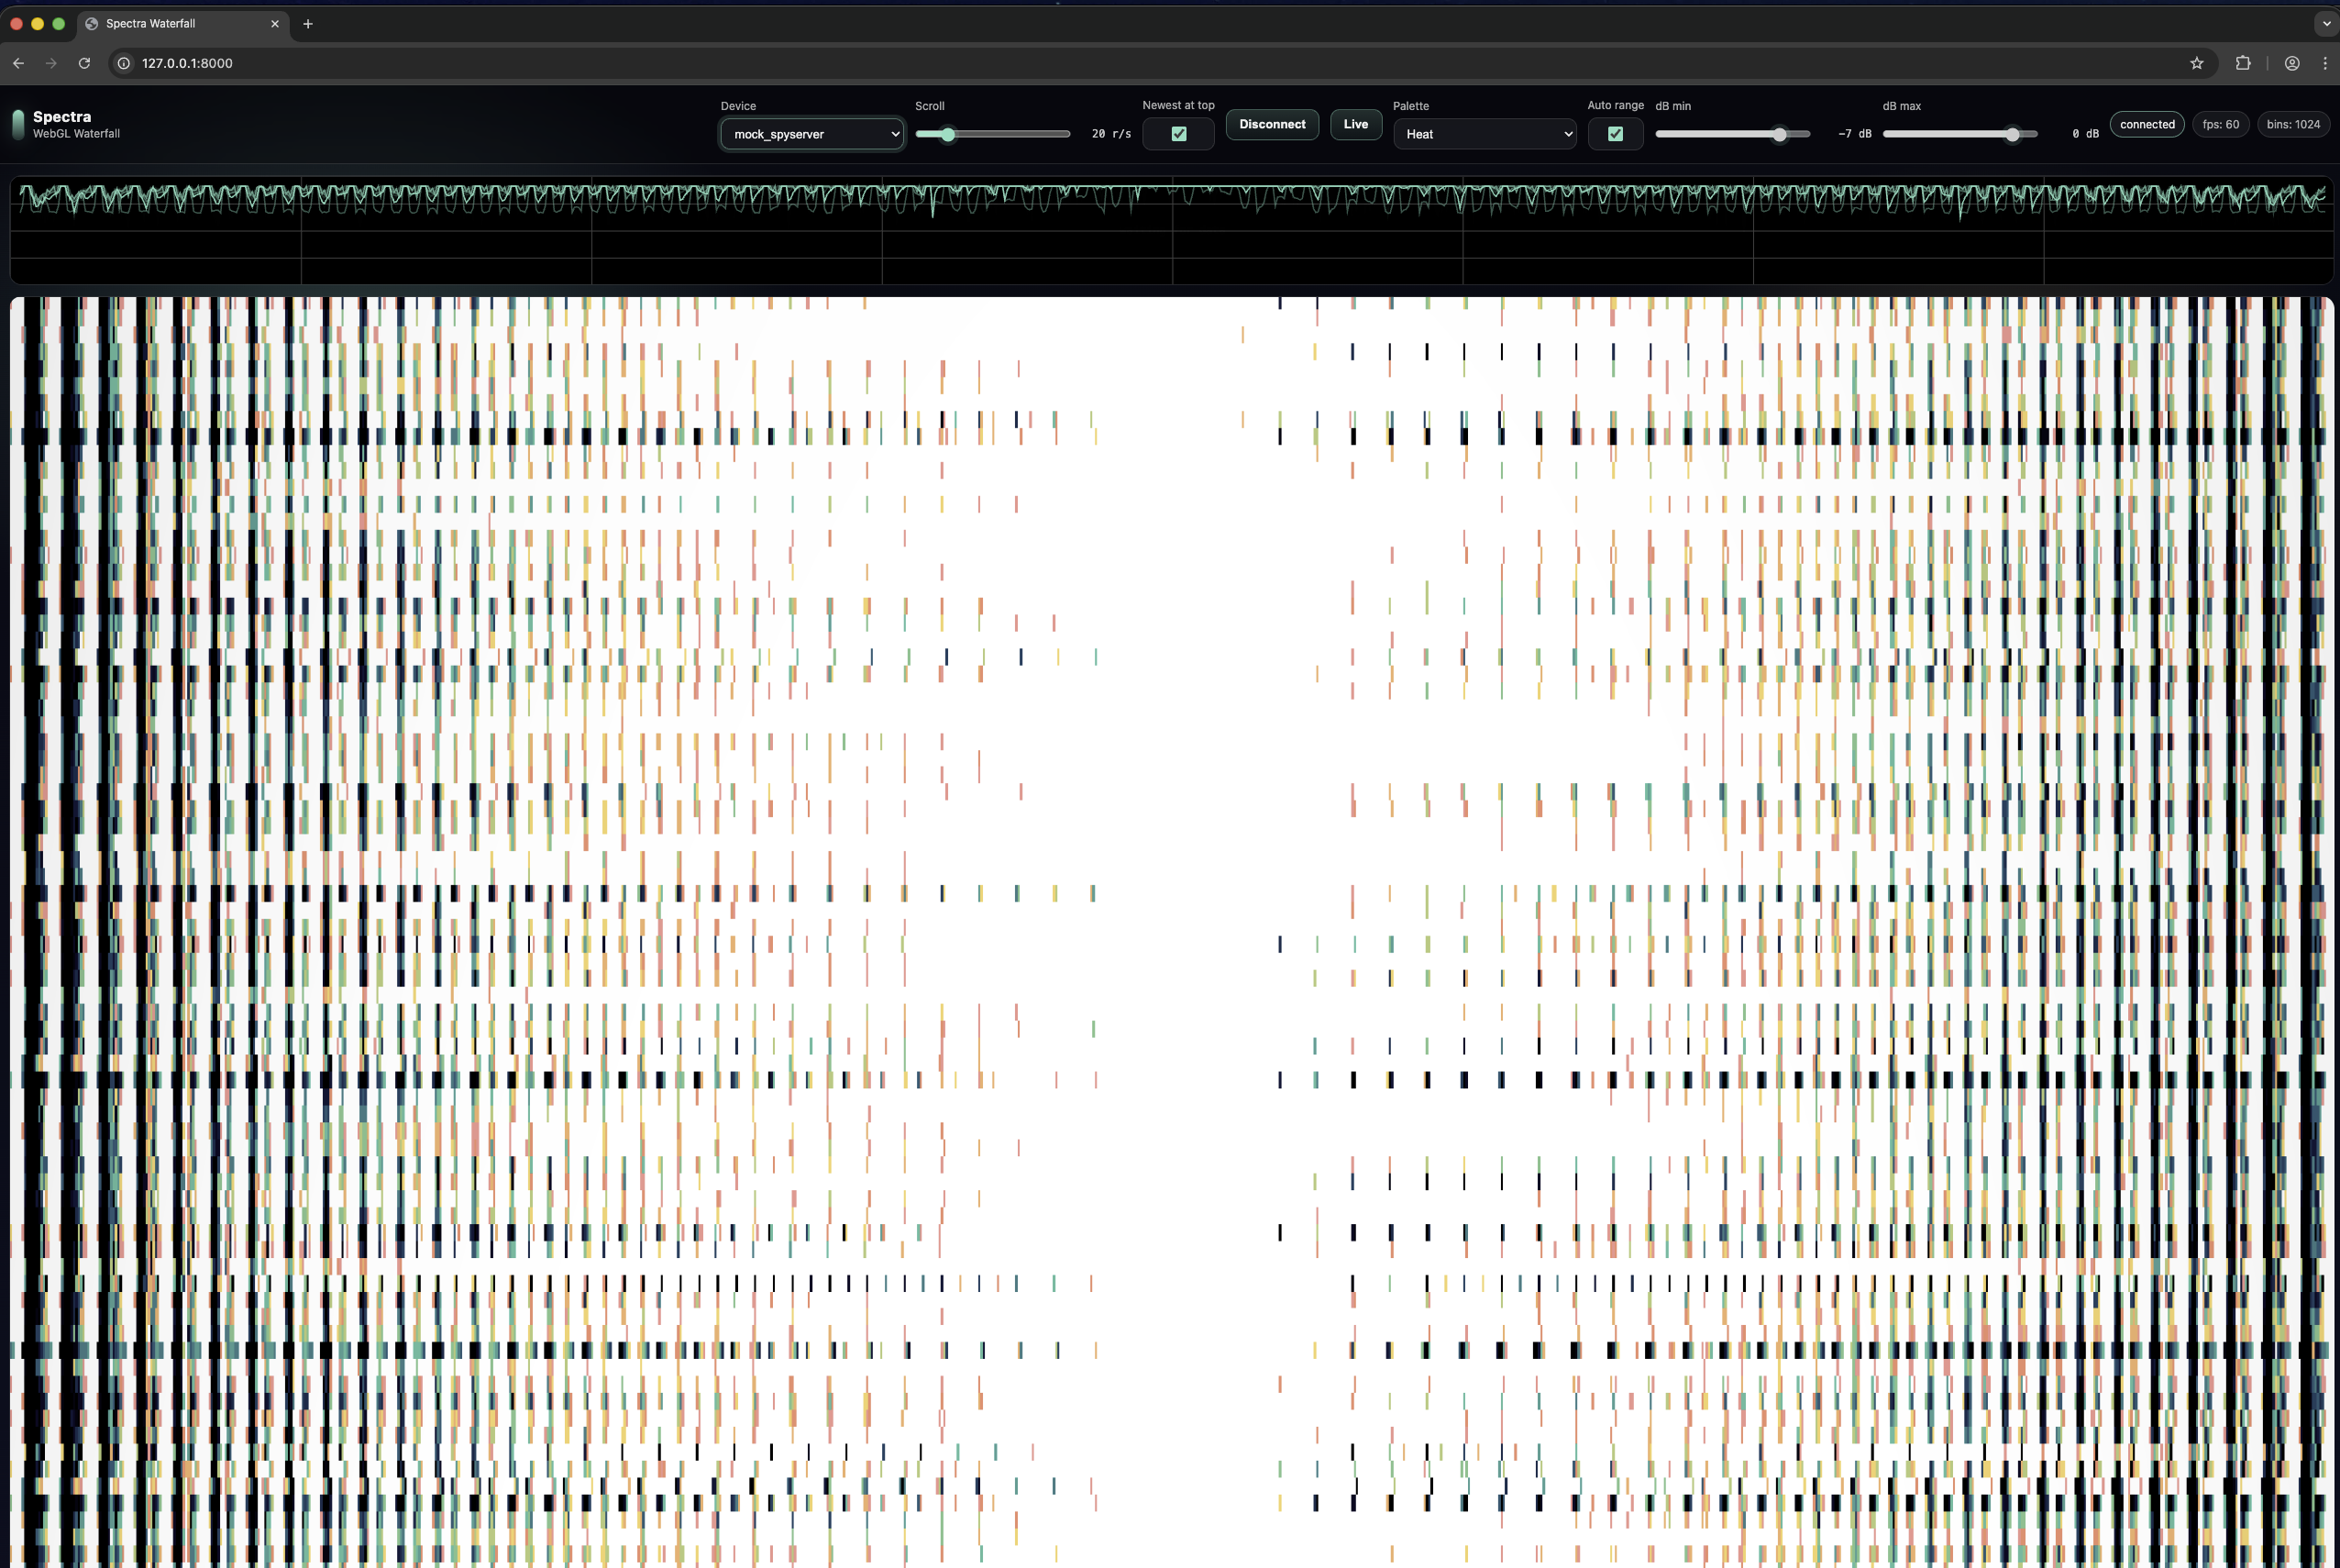2340x1568 pixels.
Task: Disable the Auto range checkbox
Action: pyautogui.click(x=1615, y=133)
